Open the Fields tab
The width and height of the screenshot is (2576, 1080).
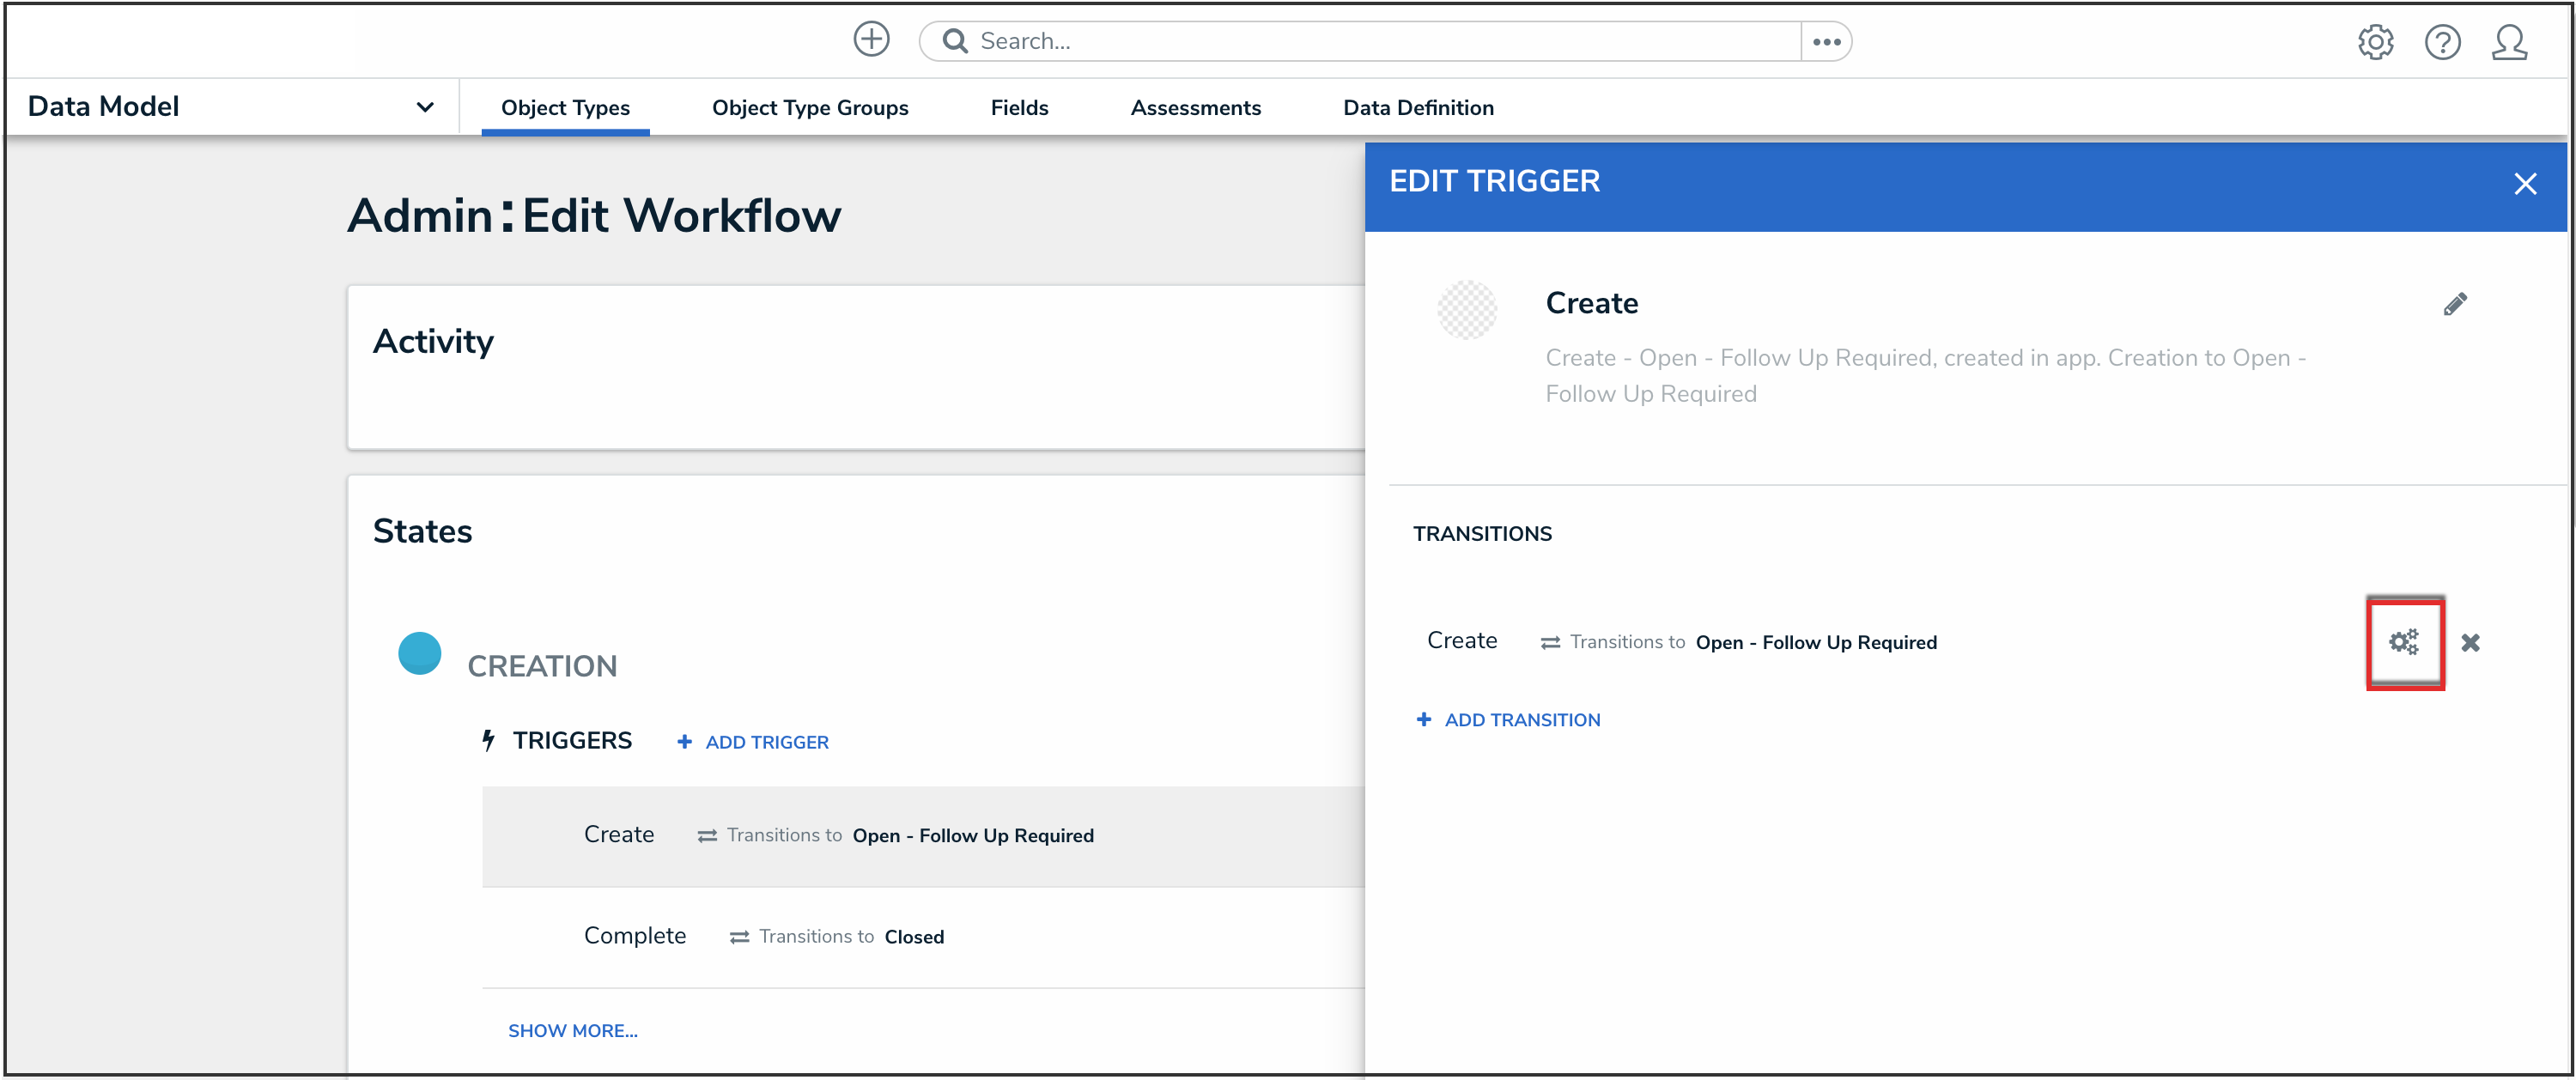[x=1019, y=108]
